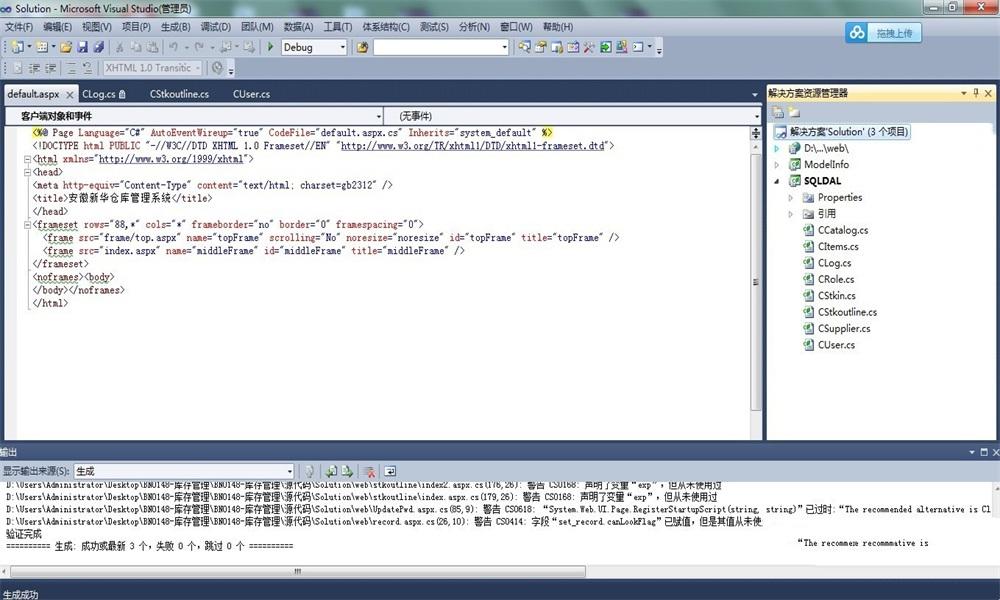The height and width of the screenshot is (600, 1000).
Task: Open the 帮助(H) help menu
Action: click(x=558, y=27)
